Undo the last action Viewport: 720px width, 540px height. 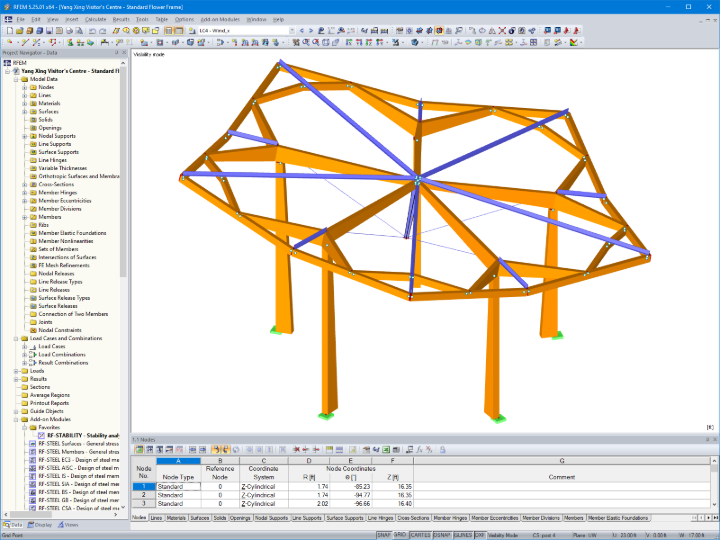(x=92, y=31)
